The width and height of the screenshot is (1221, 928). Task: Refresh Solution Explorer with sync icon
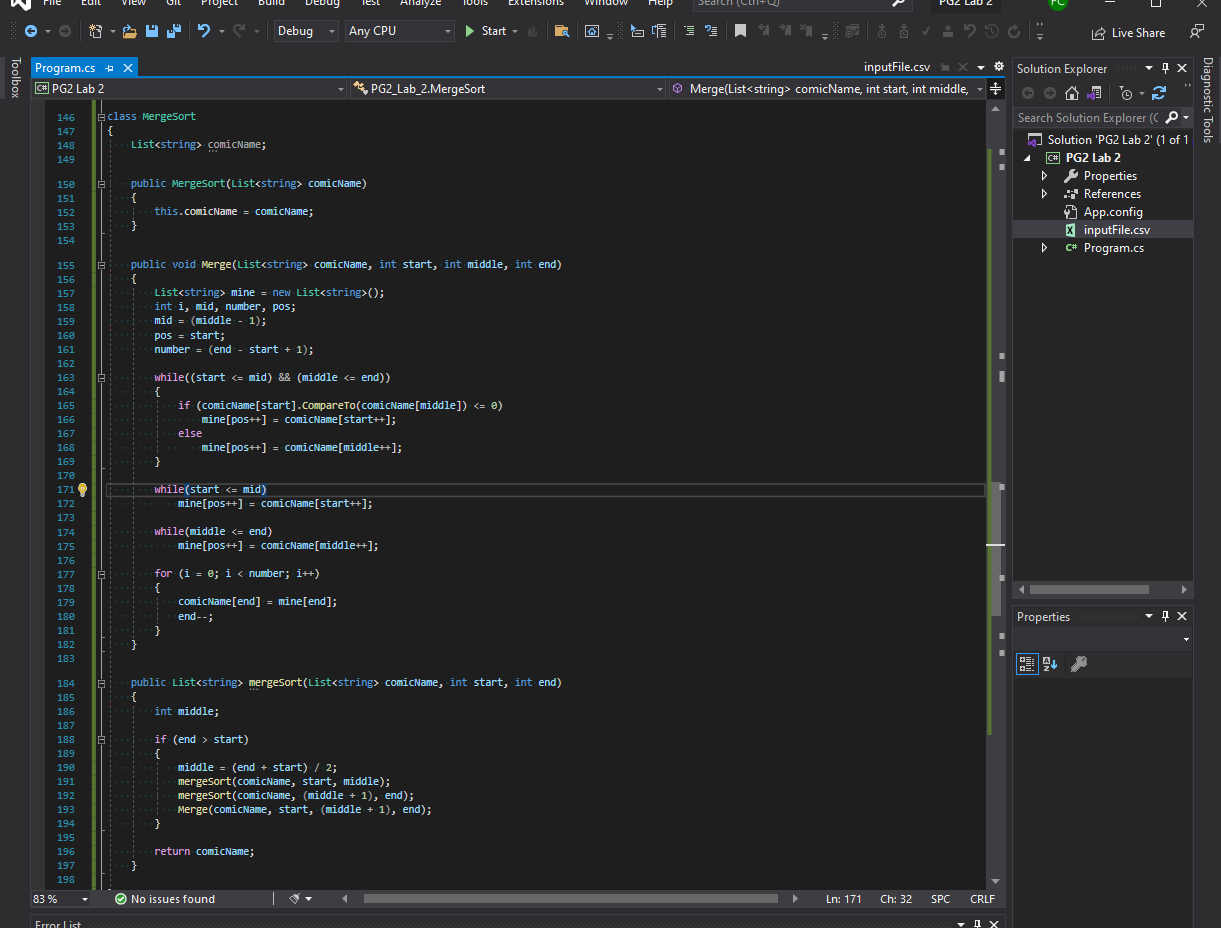pyautogui.click(x=1159, y=93)
